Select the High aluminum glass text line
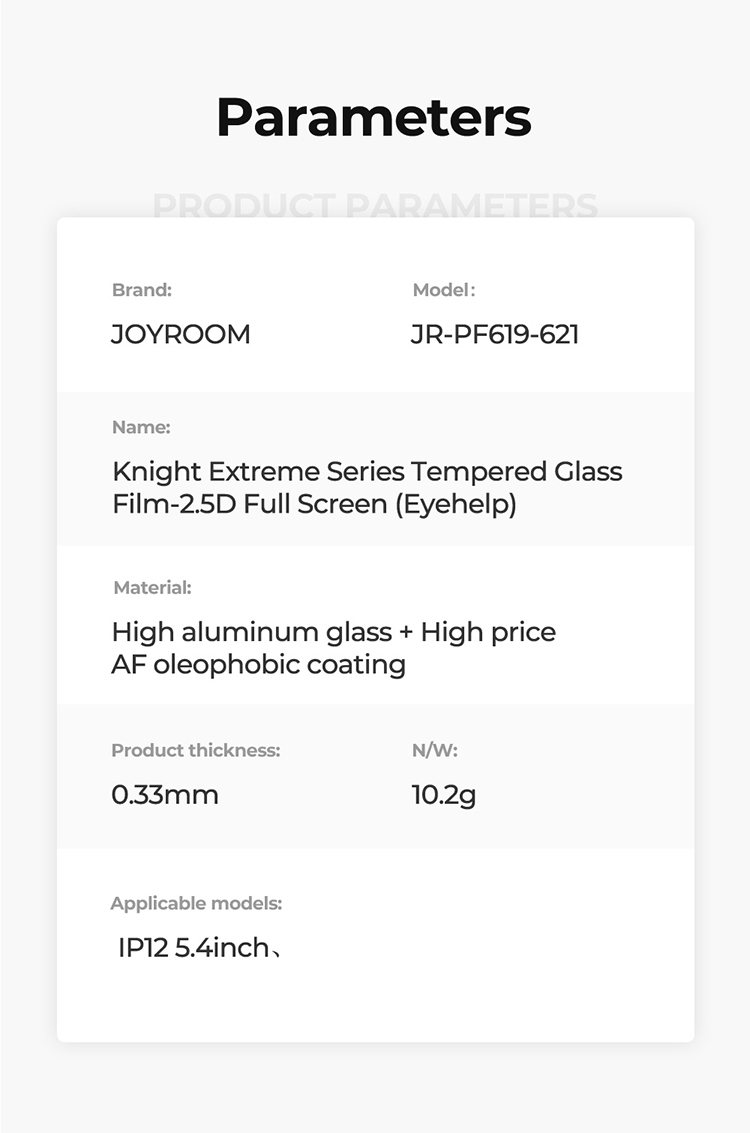 334,632
